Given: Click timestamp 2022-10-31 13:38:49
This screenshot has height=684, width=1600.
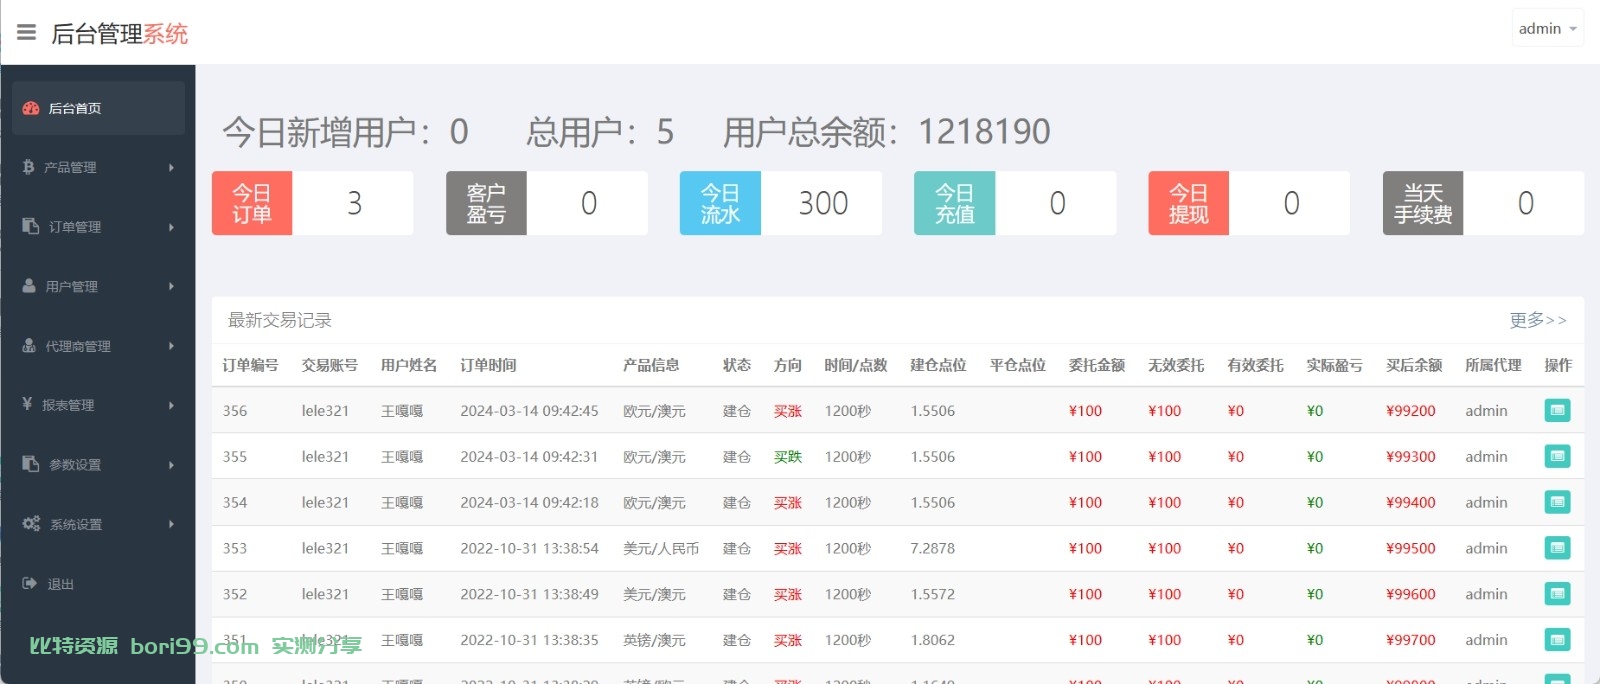Looking at the screenshot, I should click(529, 594).
